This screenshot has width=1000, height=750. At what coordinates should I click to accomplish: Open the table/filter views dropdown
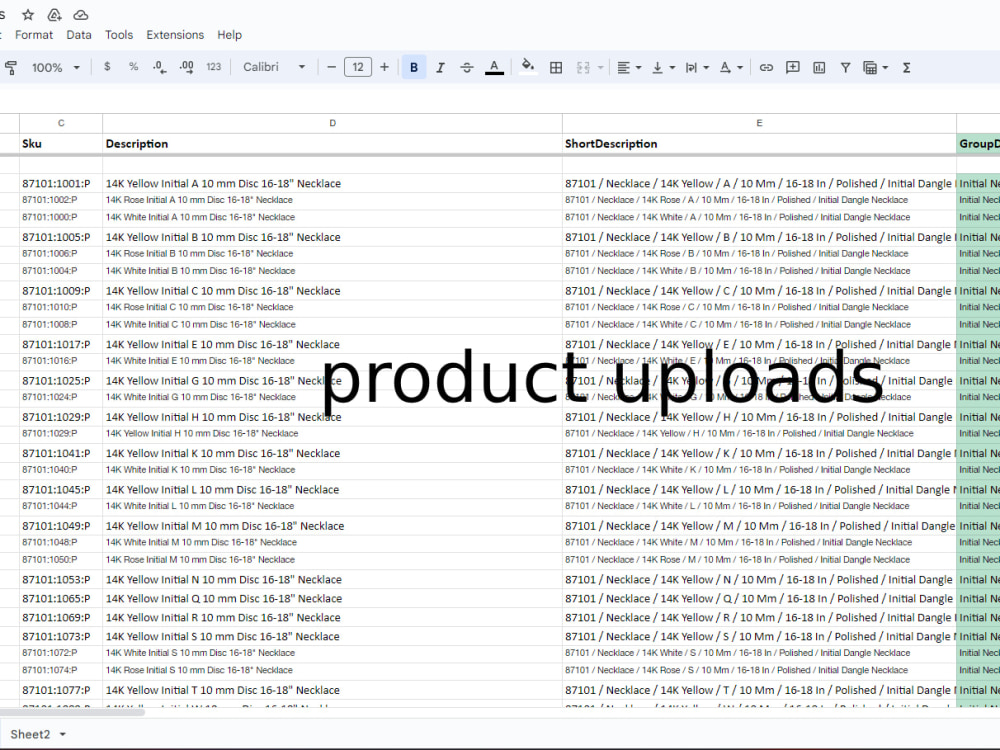pos(876,68)
